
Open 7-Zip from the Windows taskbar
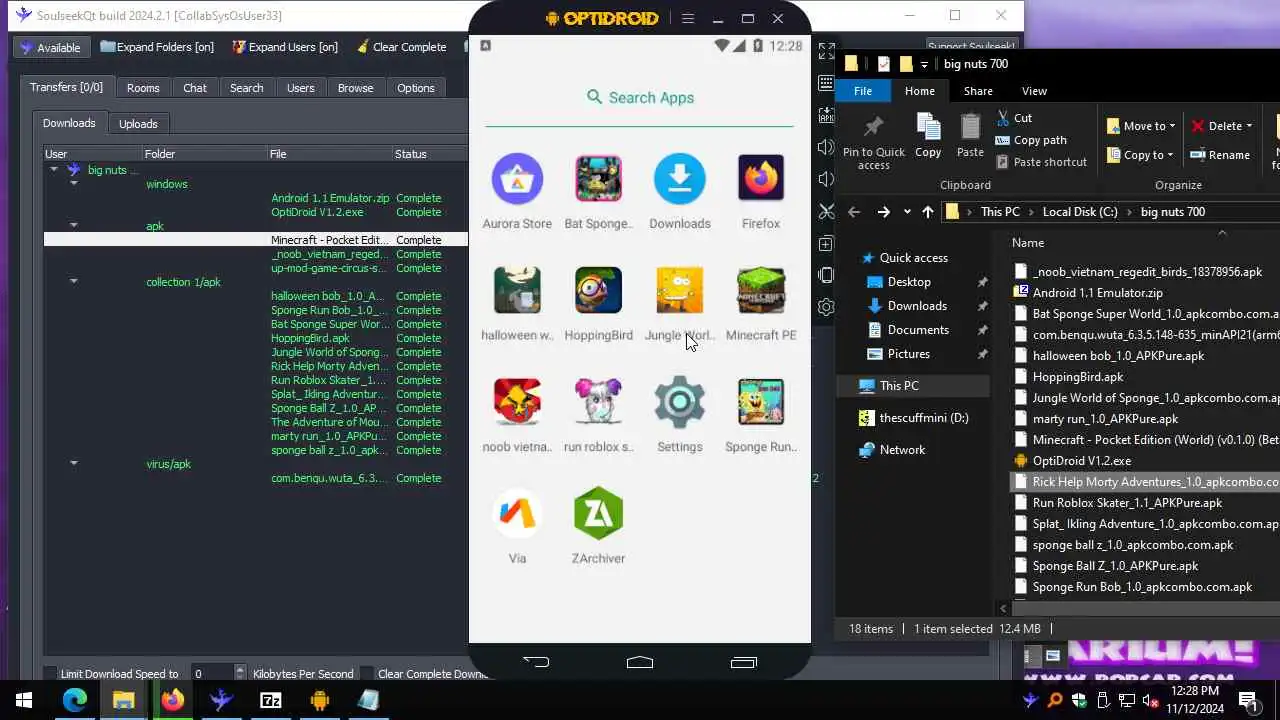pyautogui.click(x=271, y=700)
